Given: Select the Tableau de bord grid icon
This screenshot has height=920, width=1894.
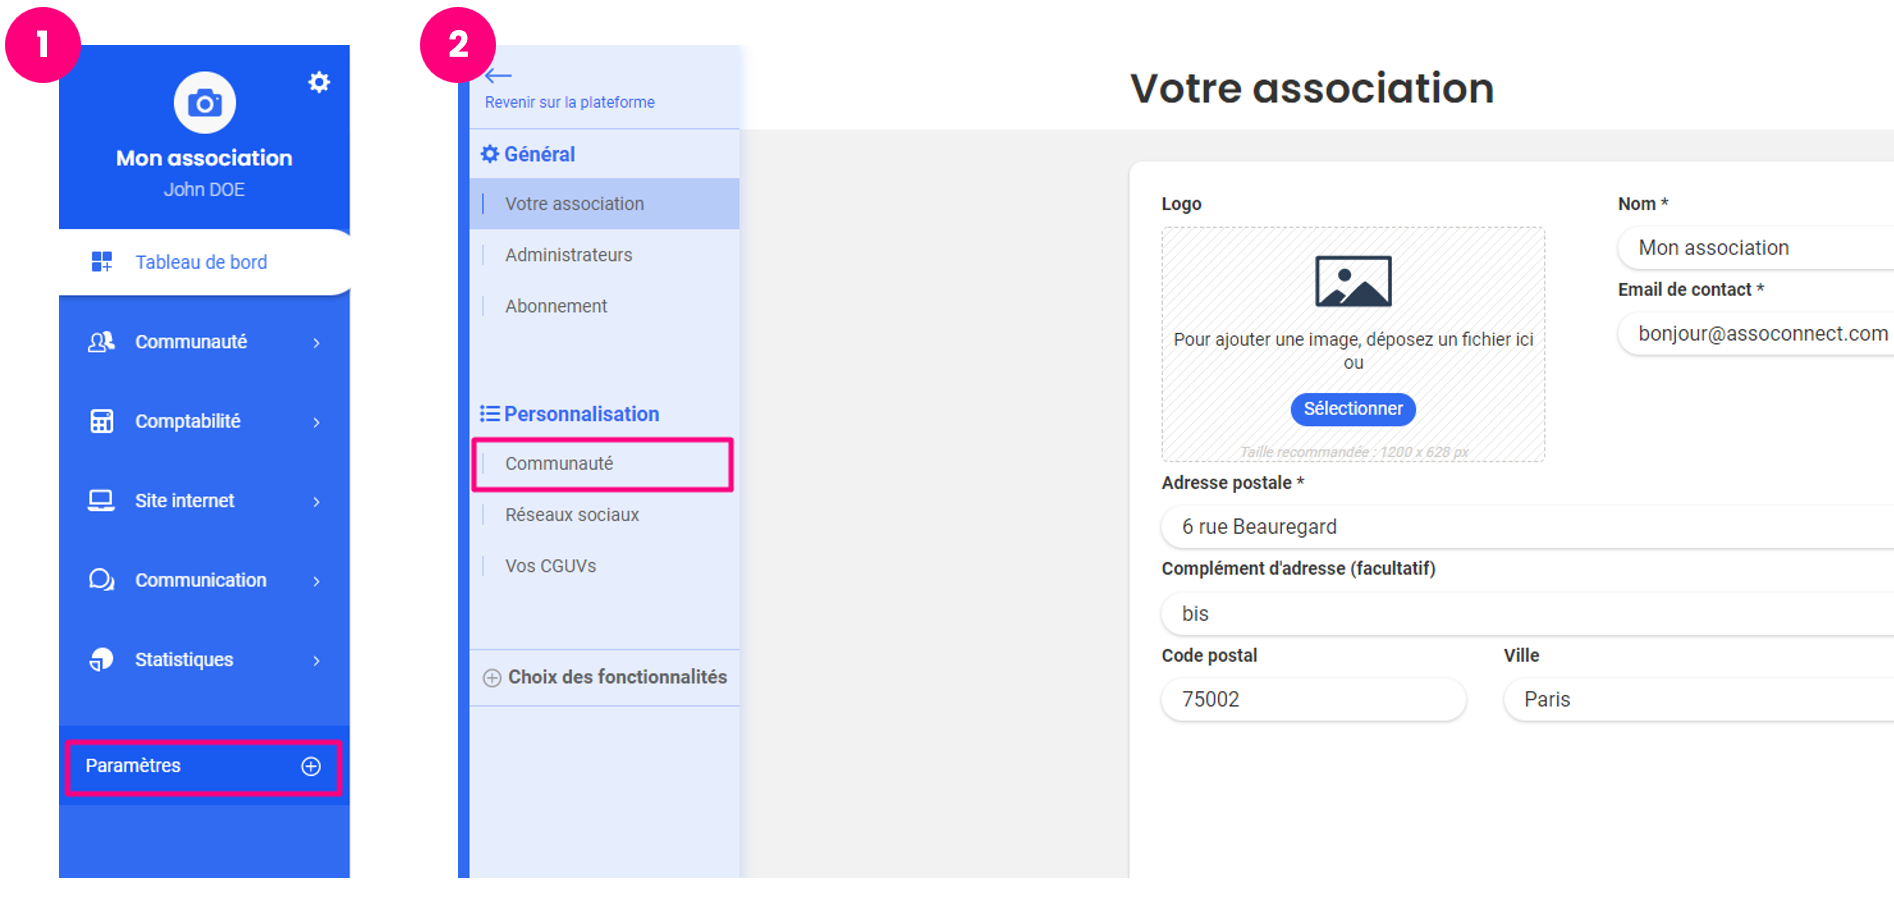Looking at the screenshot, I should click(x=101, y=261).
